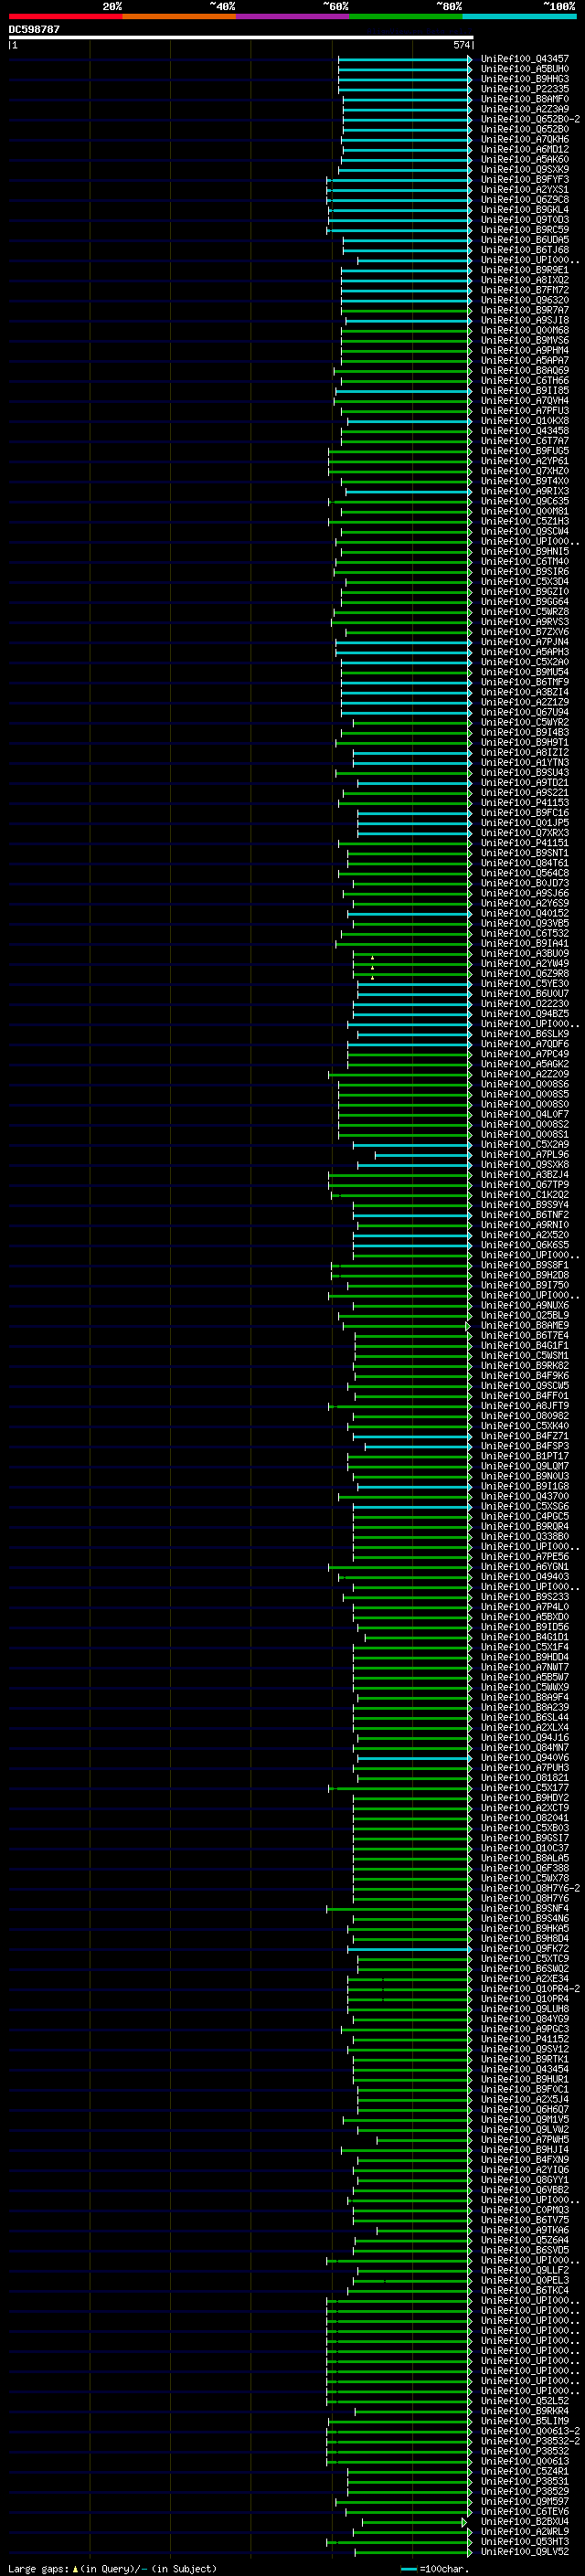Image resolution: width=585 pixels, height=2576 pixels.
Task: Select hit label UniRef100_Q9SXK8
Action: 524,1165
